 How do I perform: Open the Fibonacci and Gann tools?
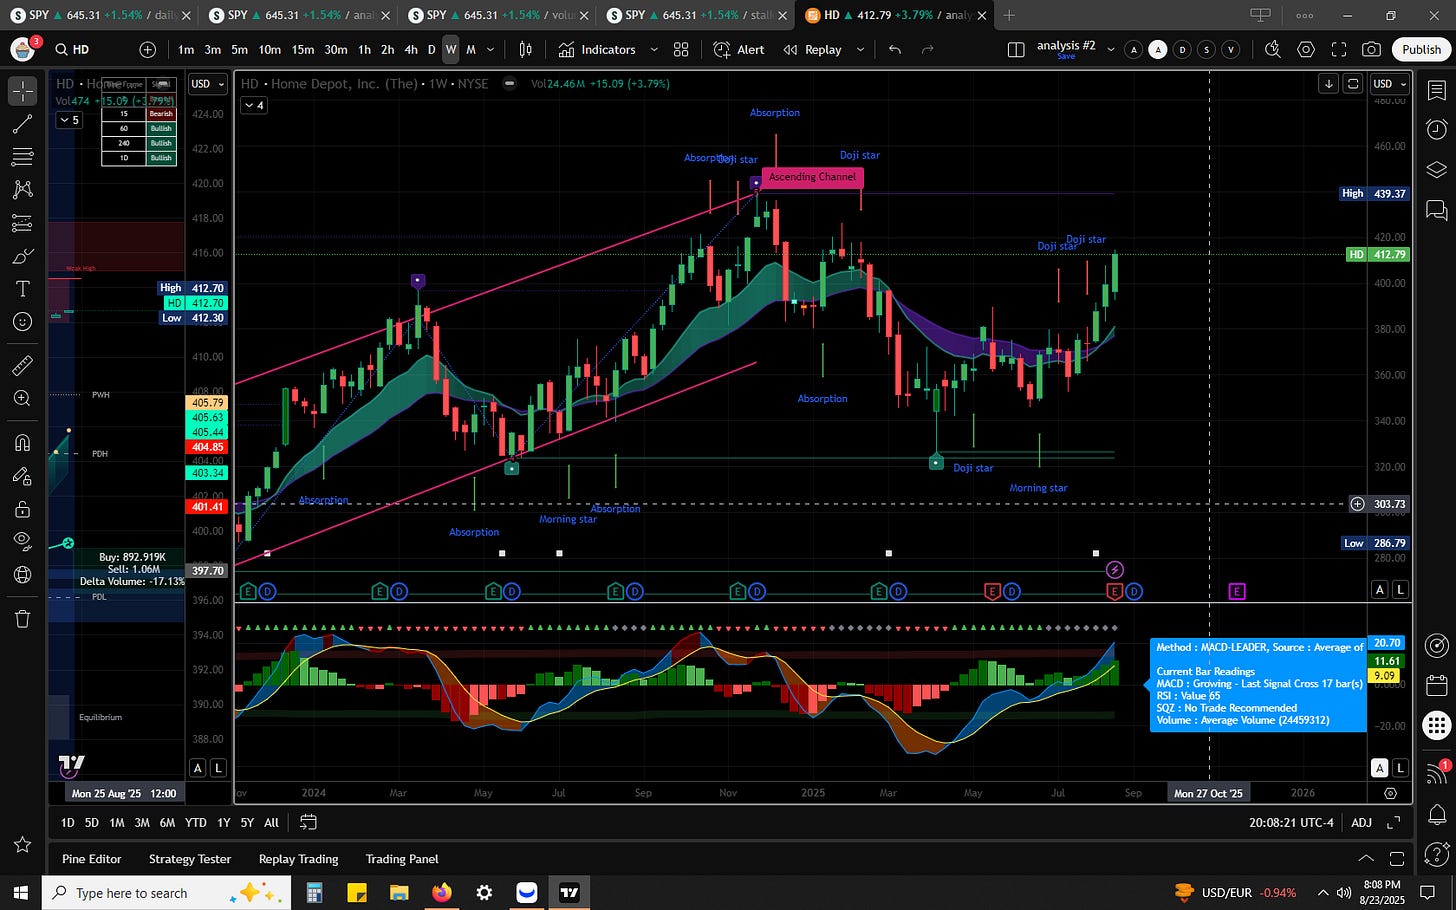coord(22,157)
